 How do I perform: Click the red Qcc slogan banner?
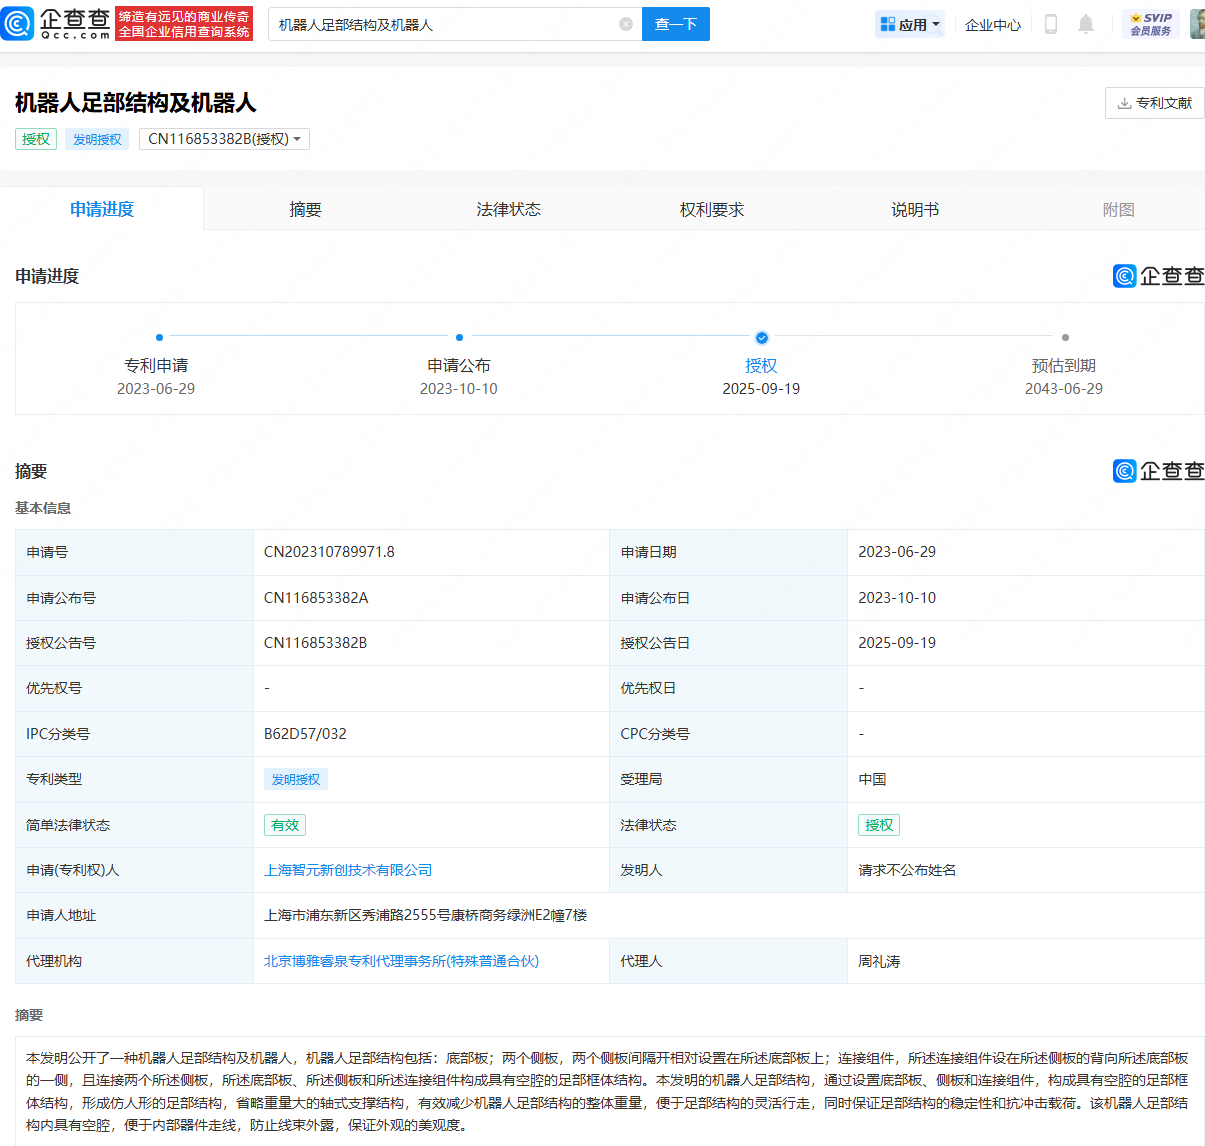tap(184, 24)
